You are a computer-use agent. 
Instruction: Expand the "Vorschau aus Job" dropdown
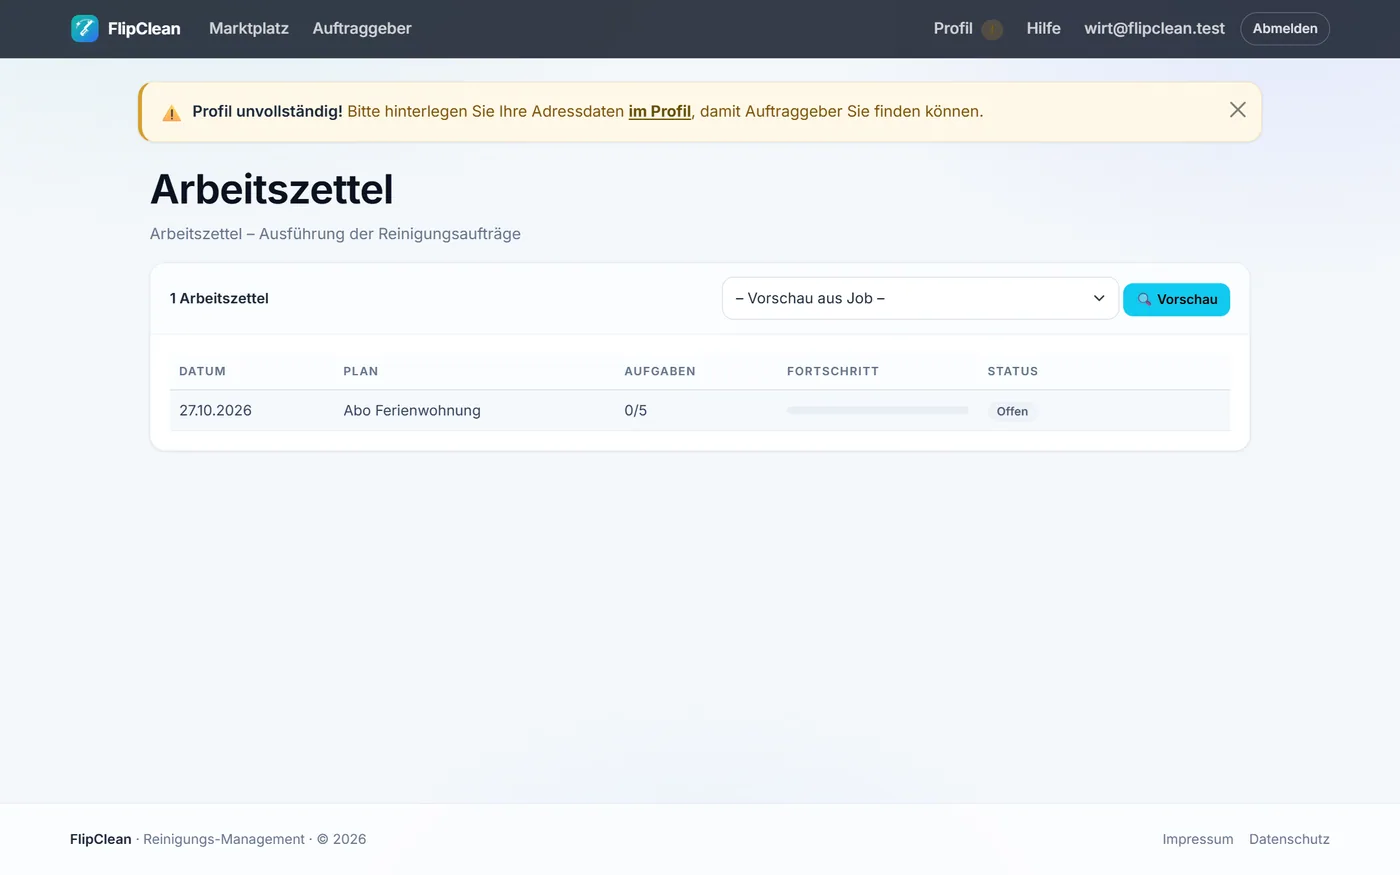pyautogui.click(x=920, y=298)
